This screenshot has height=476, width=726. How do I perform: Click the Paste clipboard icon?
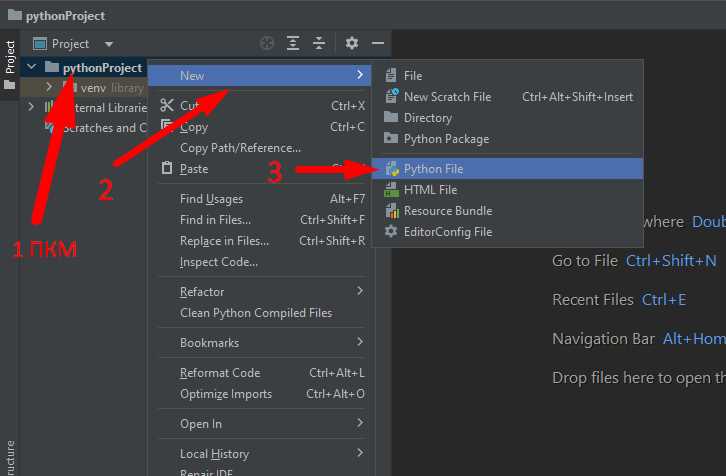pos(167,168)
